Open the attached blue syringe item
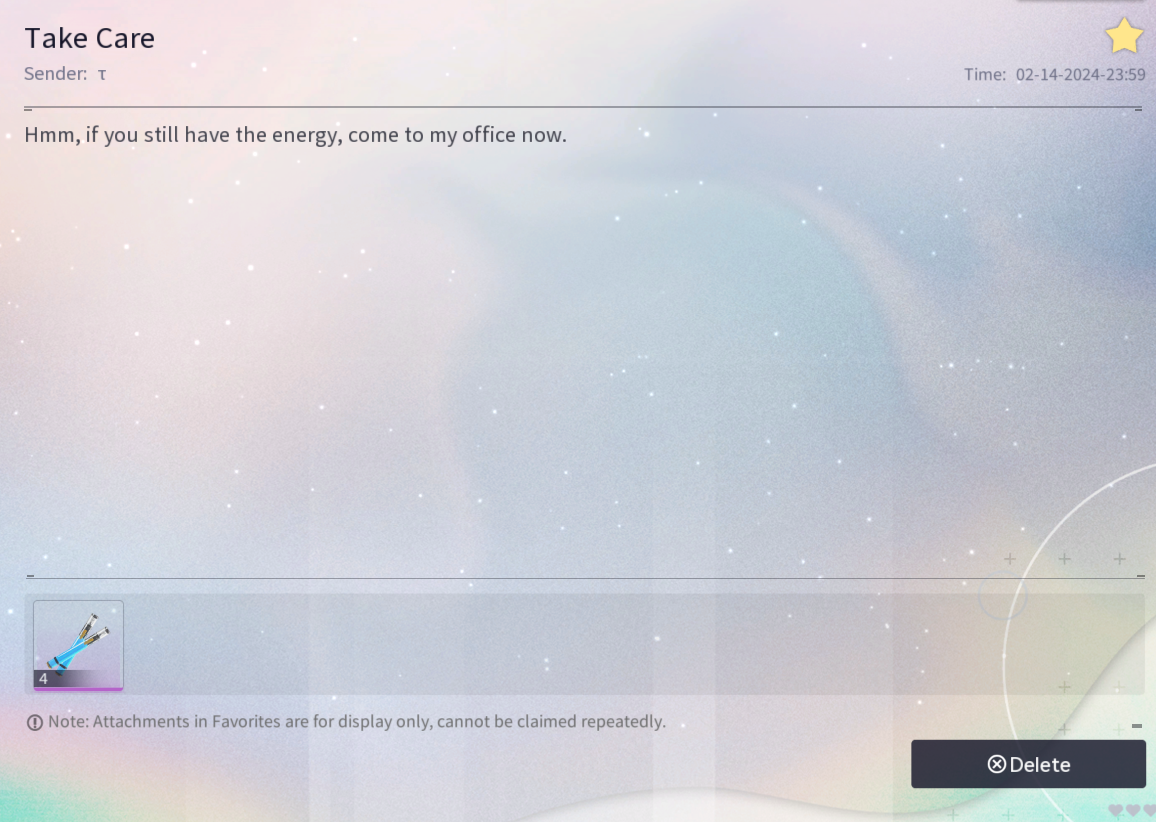 (78, 646)
